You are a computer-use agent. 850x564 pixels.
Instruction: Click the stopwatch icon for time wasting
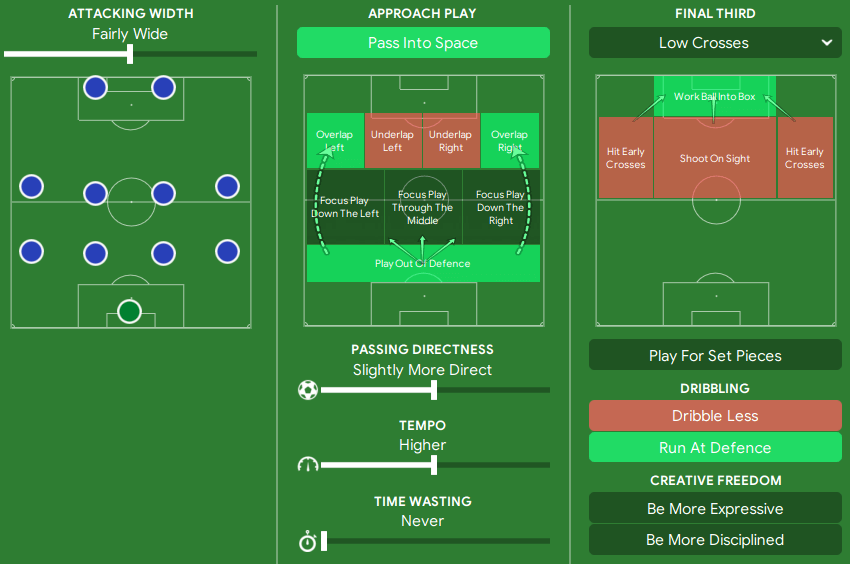coord(308,541)
